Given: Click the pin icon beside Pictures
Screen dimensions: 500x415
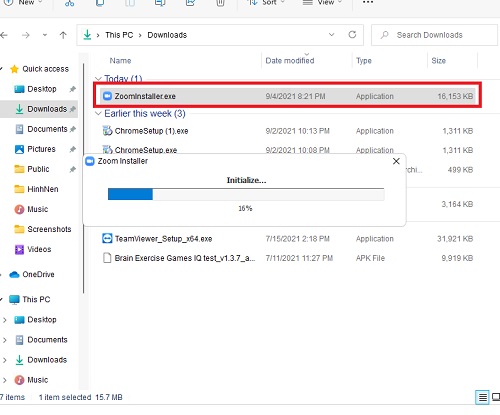Looking at the screenshot, I should [x=72, y=149].
